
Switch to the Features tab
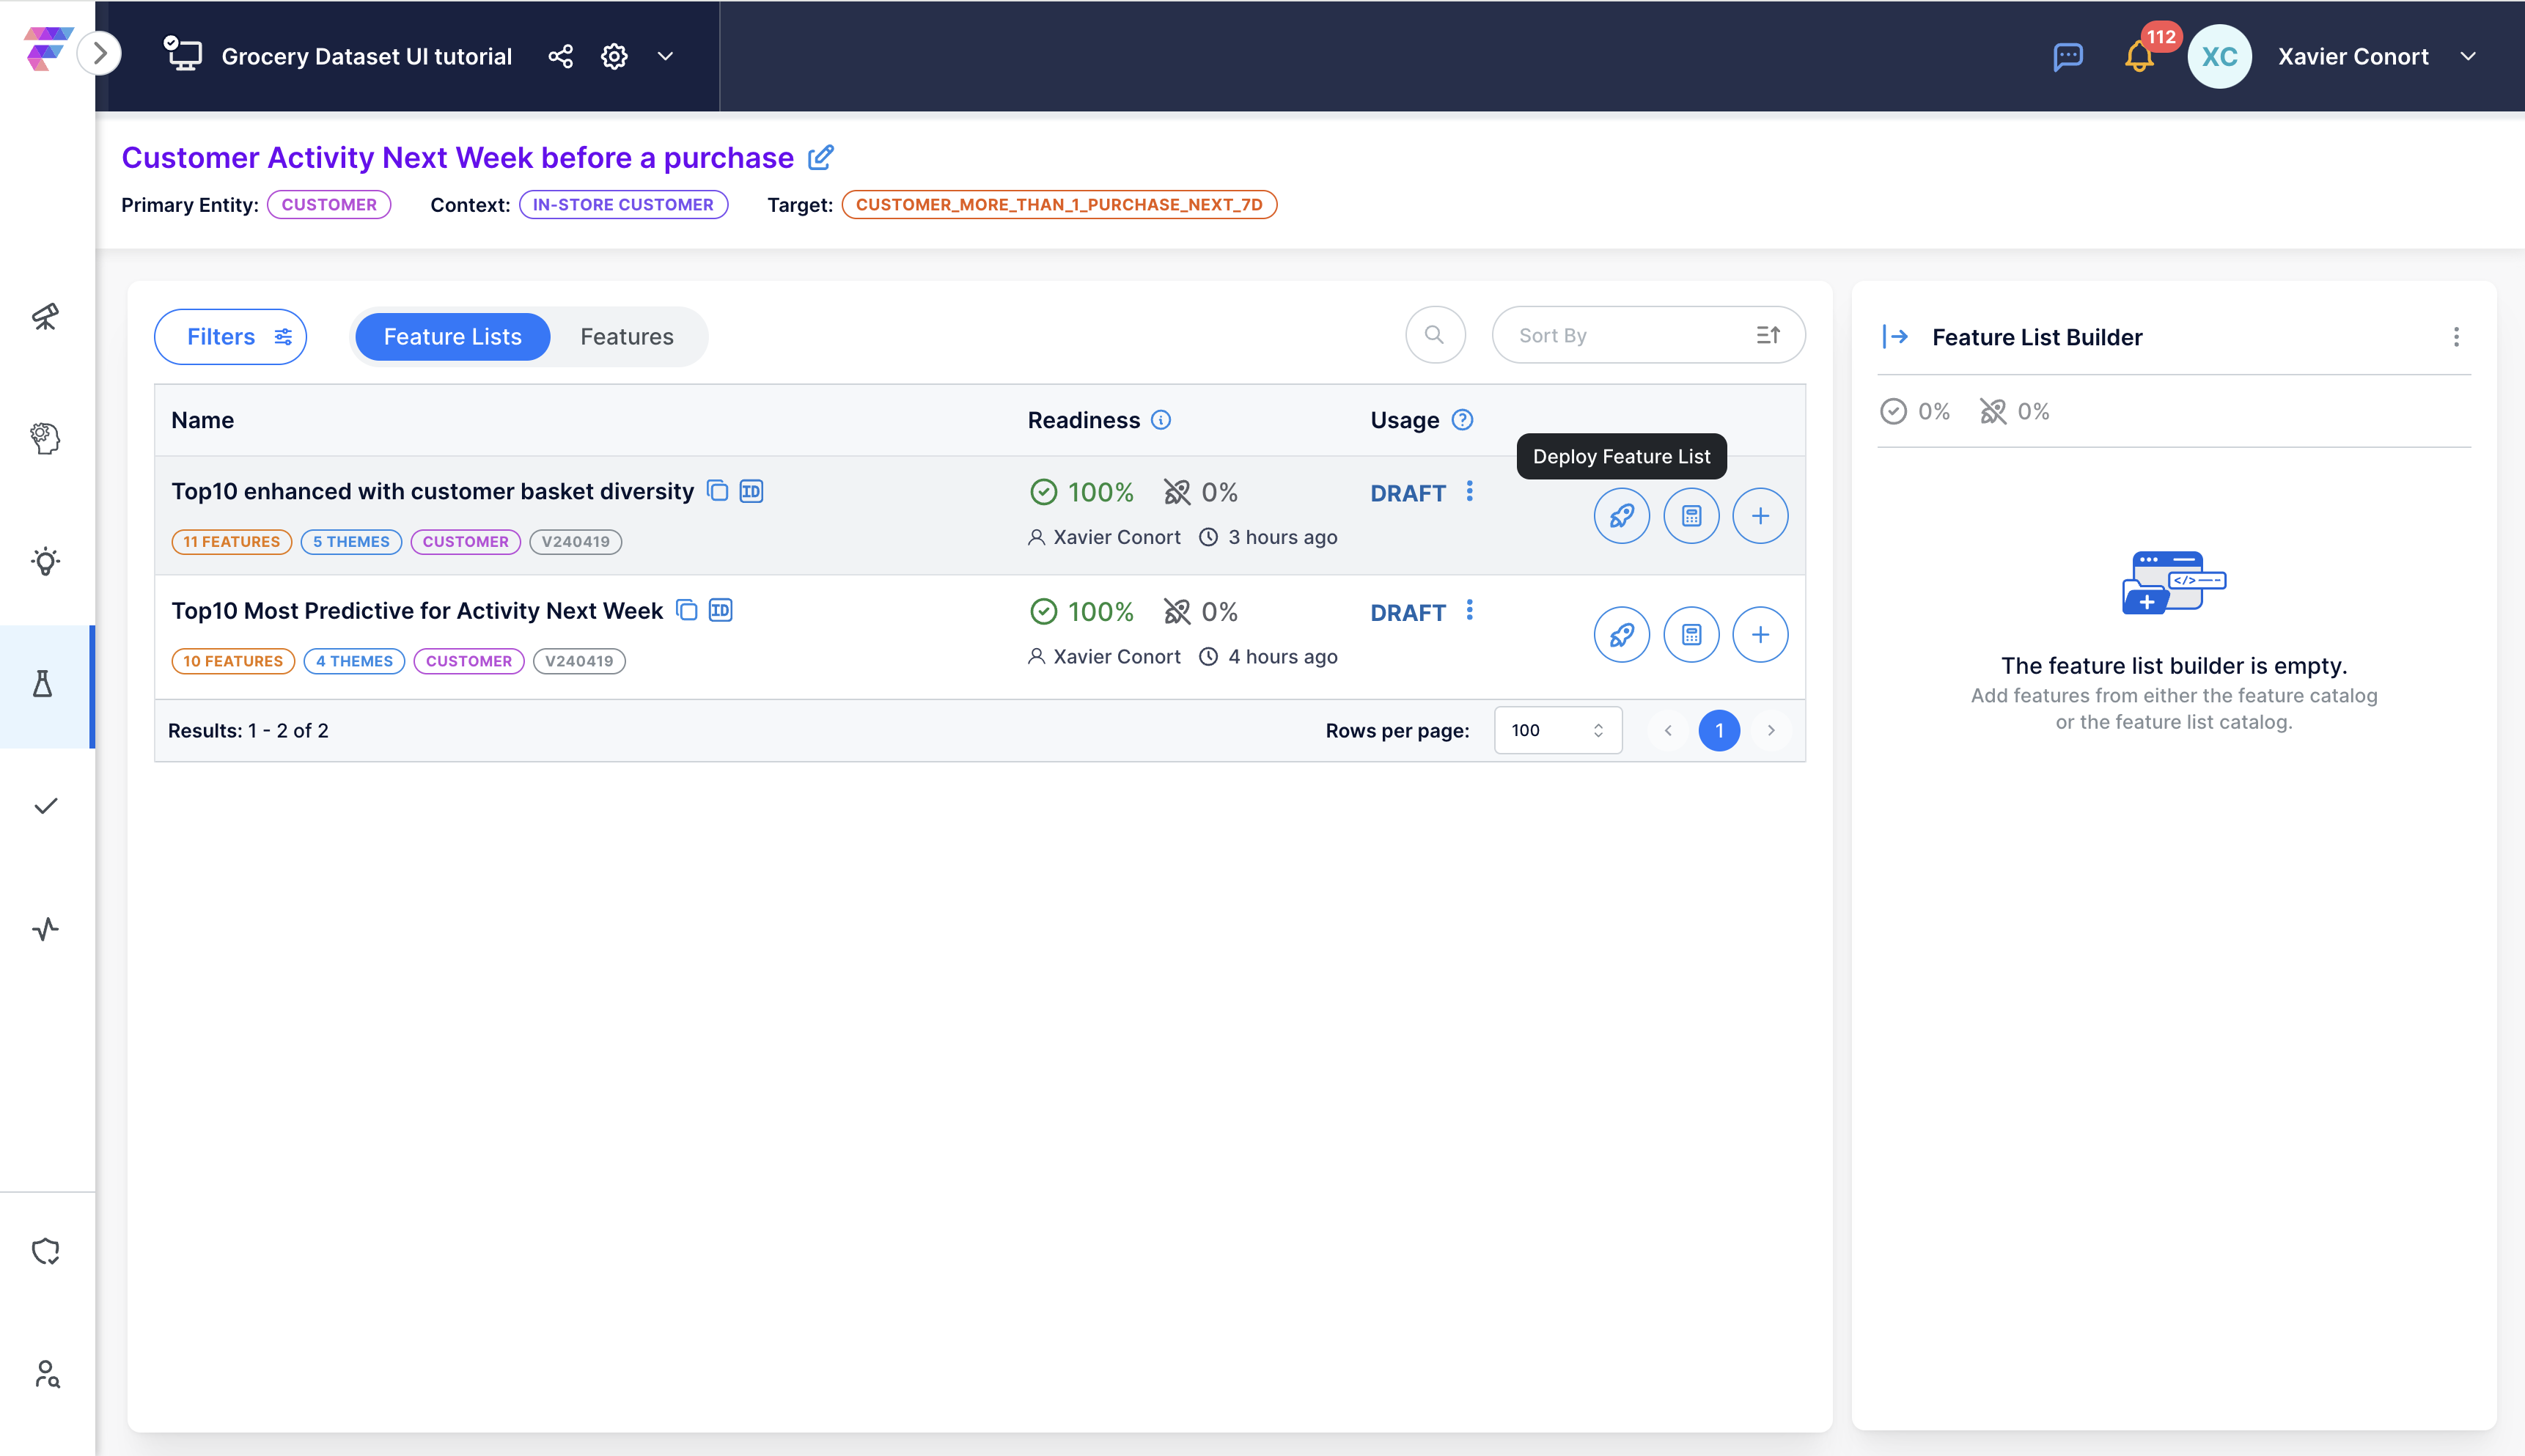[x=627, y=337]
